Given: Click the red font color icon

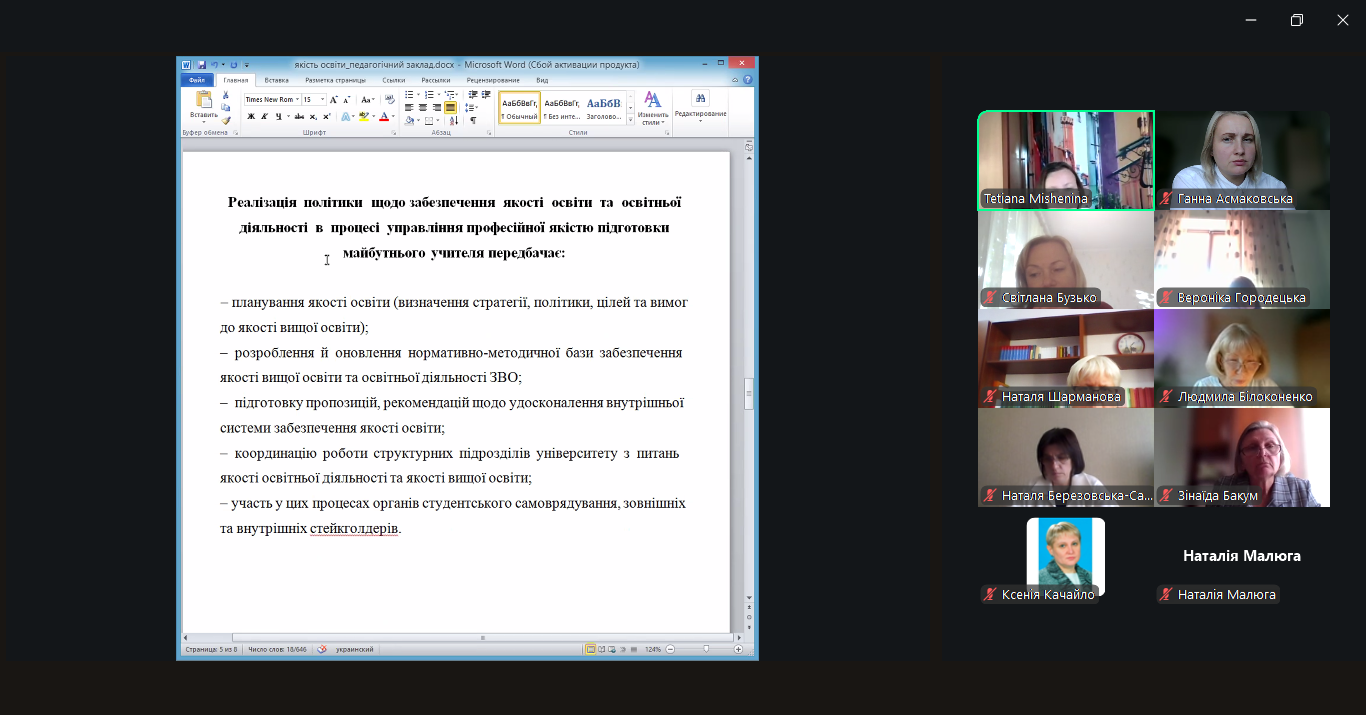Looking at the screenshot, I should point(383,117).
